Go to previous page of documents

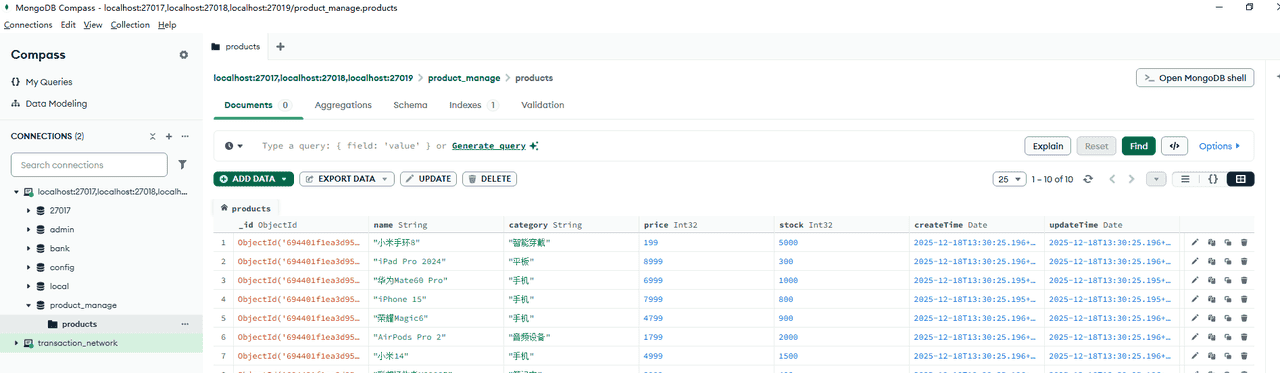[x=1112, y=179]
